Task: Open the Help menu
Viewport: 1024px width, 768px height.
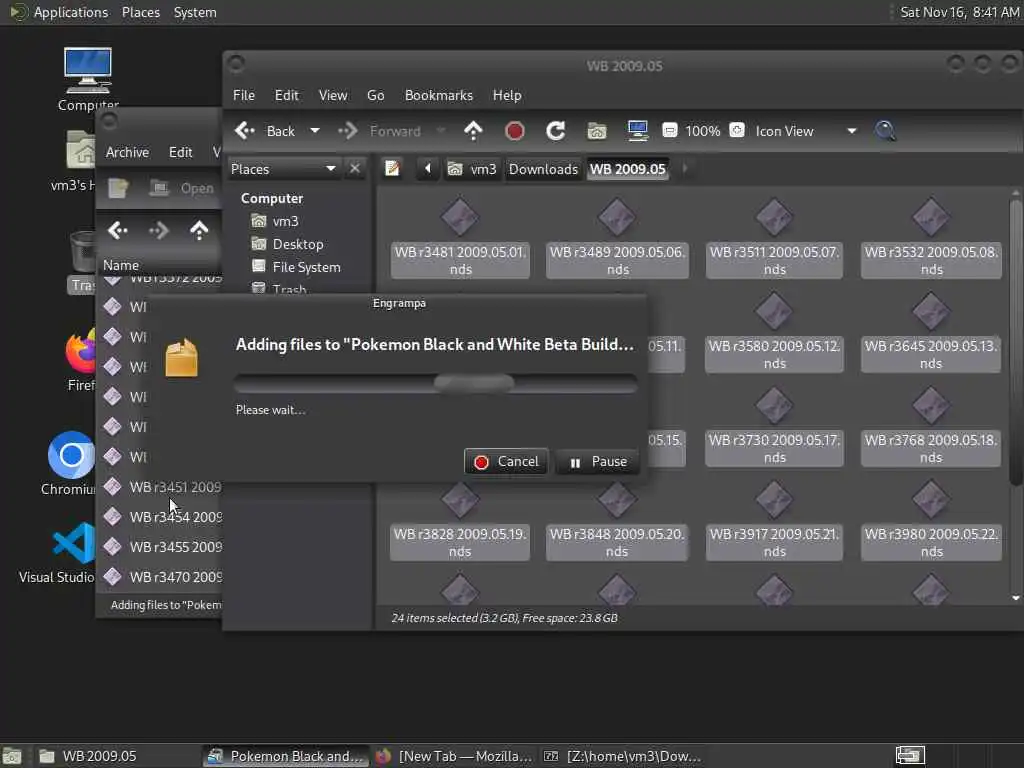Action: tap(507, 95)
